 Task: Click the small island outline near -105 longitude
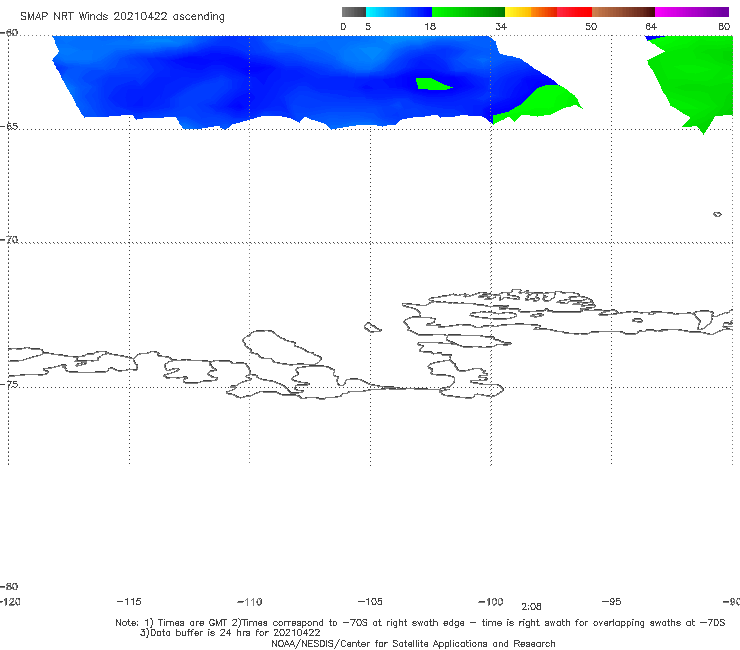click(372, 327)
